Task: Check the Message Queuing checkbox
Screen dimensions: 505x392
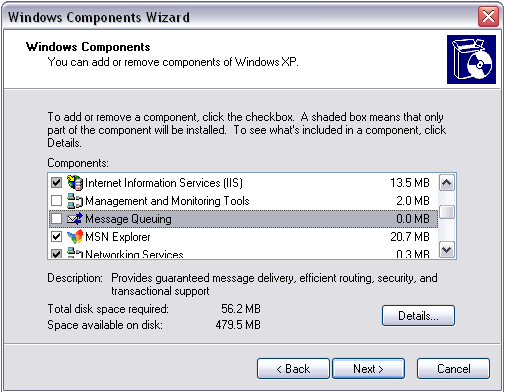Action: pyautogui.click(x=56, y=219)
